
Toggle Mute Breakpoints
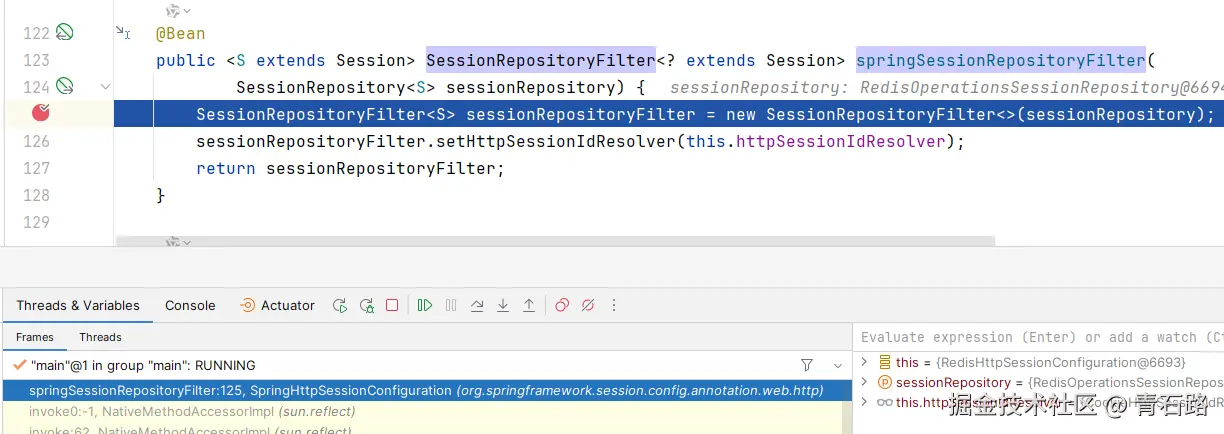[x=588, y=305]
